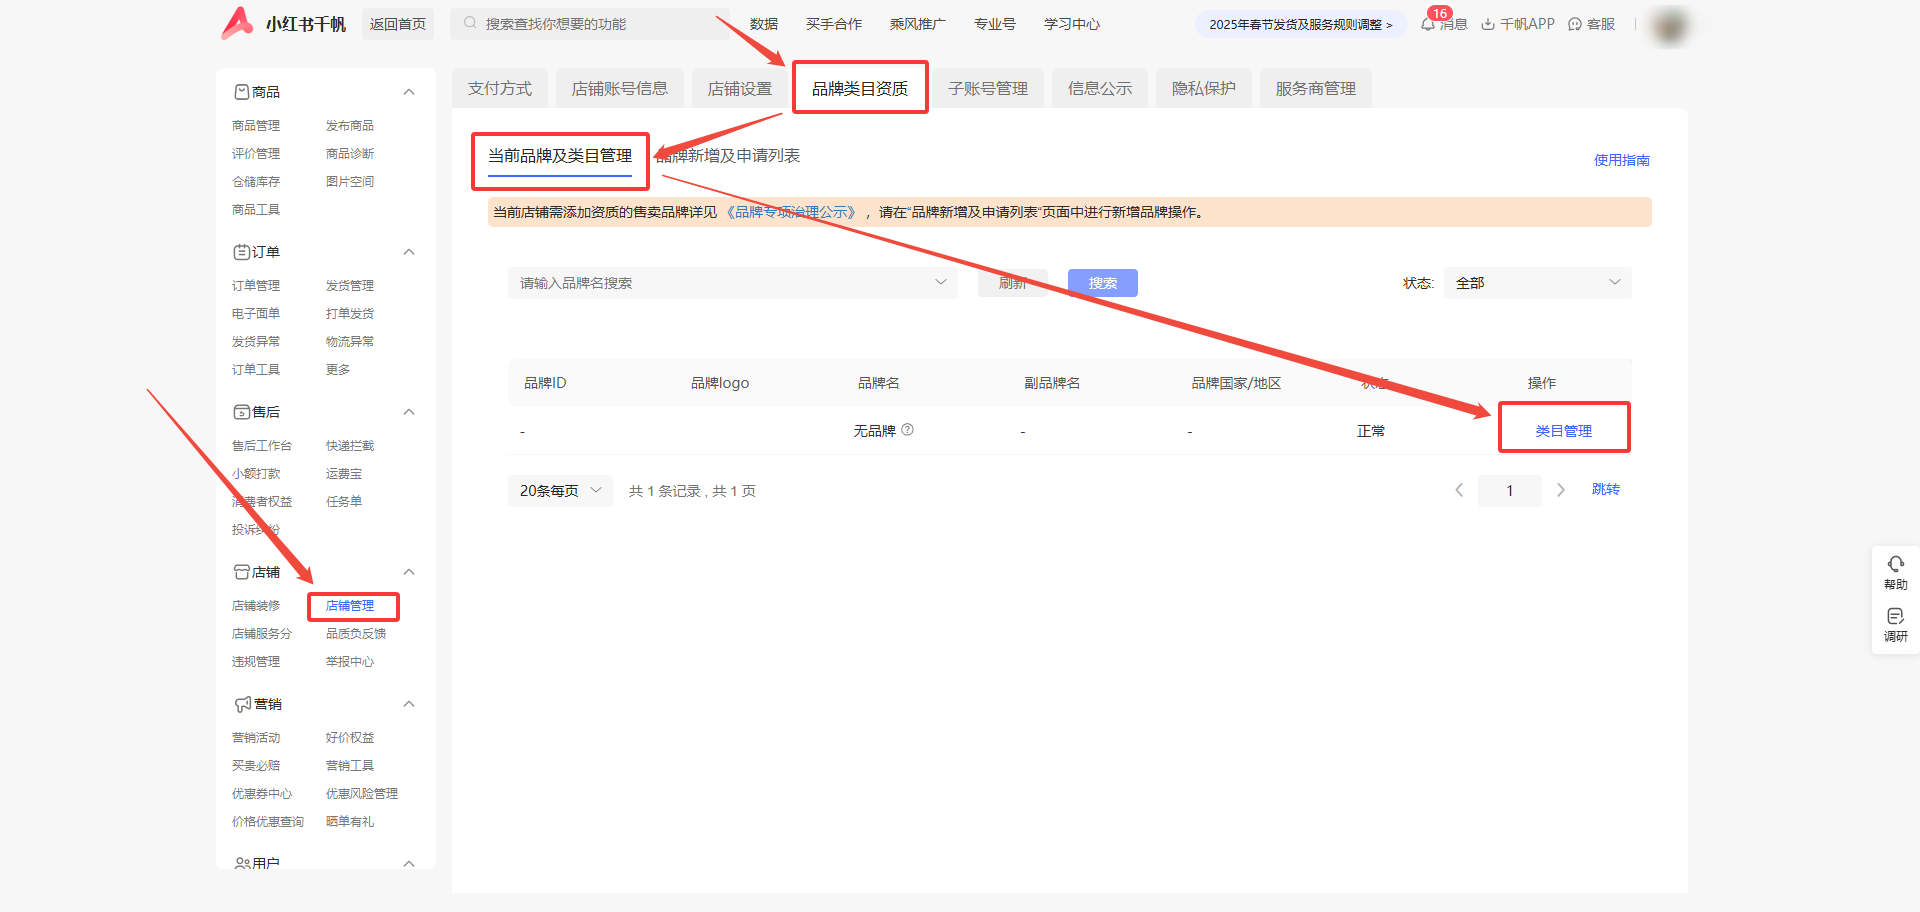
Task: Click the 小红书千帆 logo
Action: click(x=283, y=24)
